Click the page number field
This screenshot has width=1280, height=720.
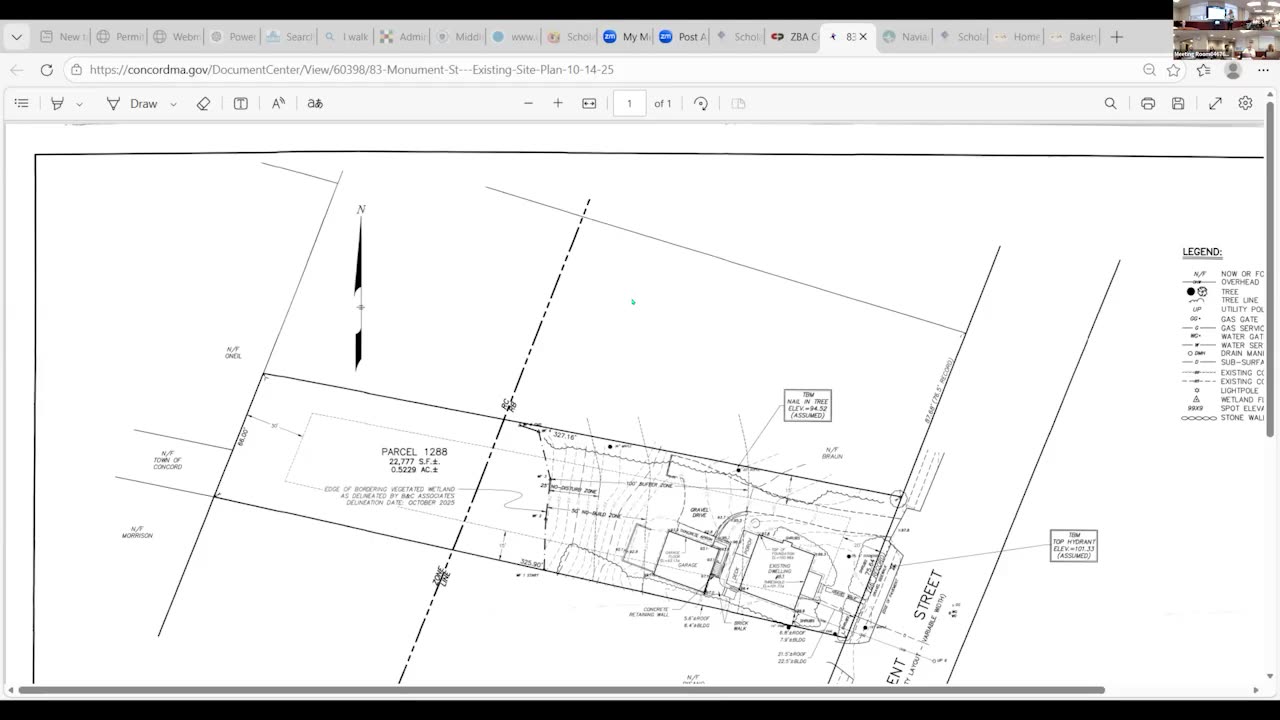point(629,103)
